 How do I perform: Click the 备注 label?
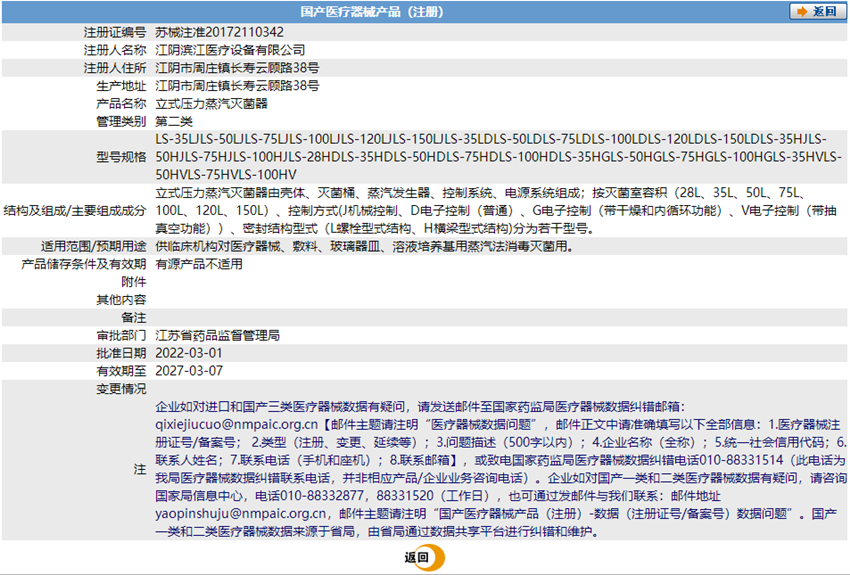pos(133,318)
